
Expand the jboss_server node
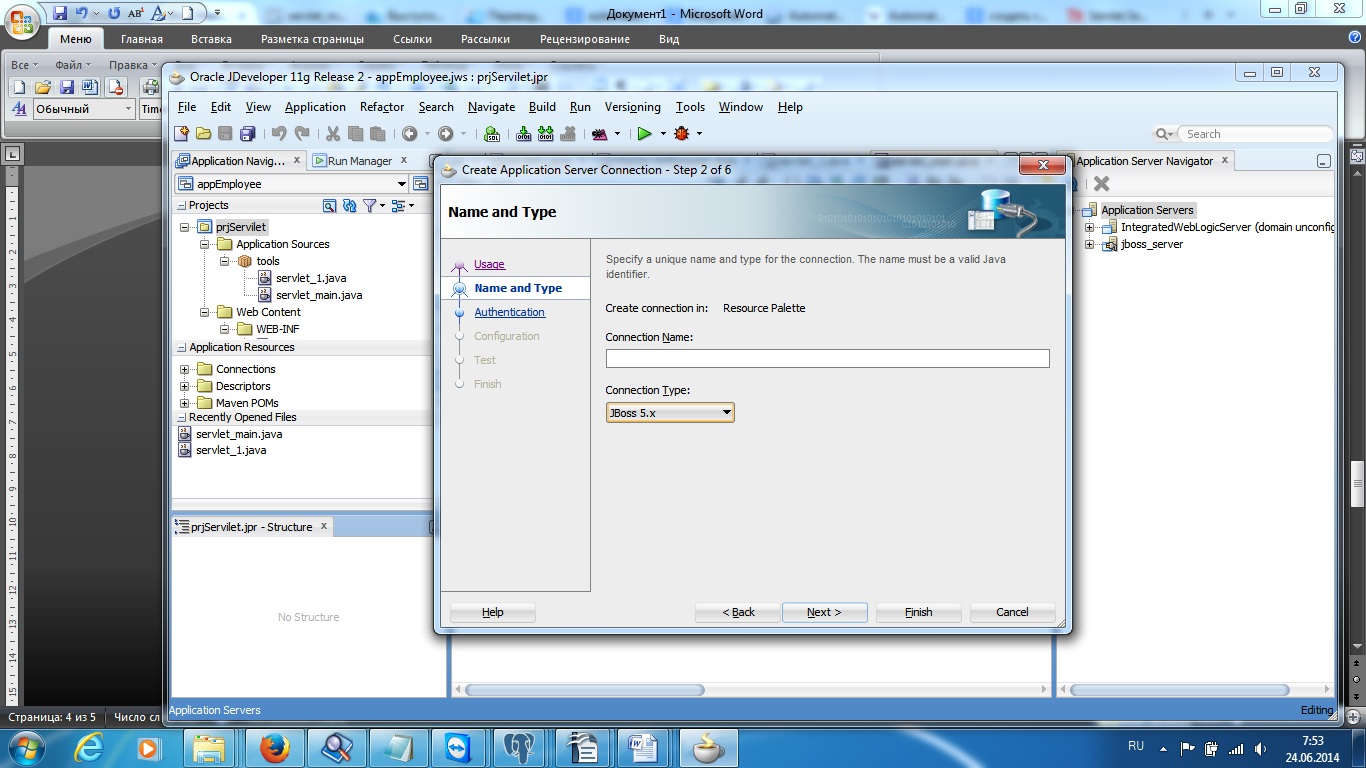click(x=1089, y=244)
